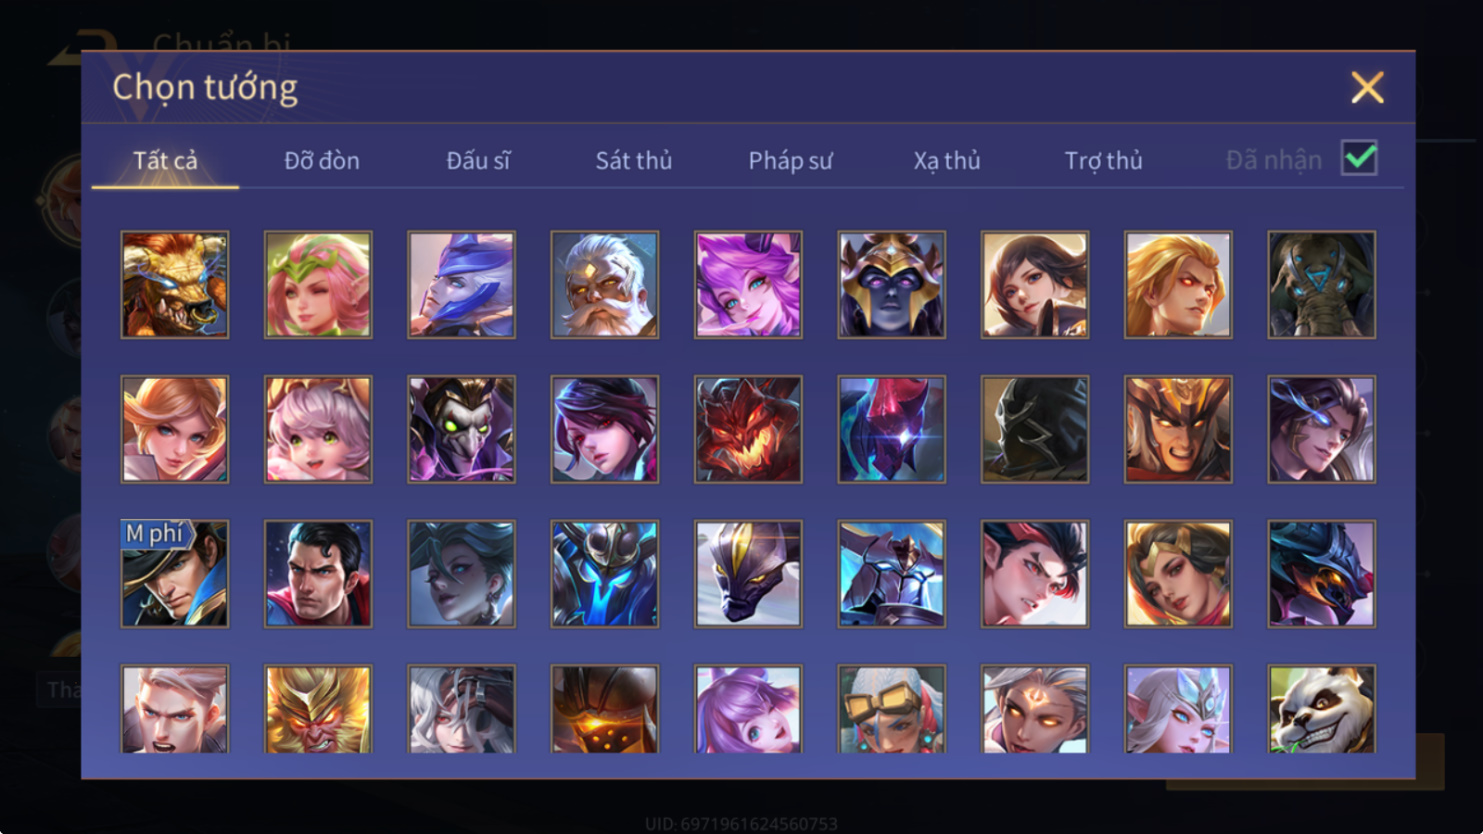Open the 'Sát thủ' hero tab
This screenshot has width=1483, height=834.
tap(633, 160)
